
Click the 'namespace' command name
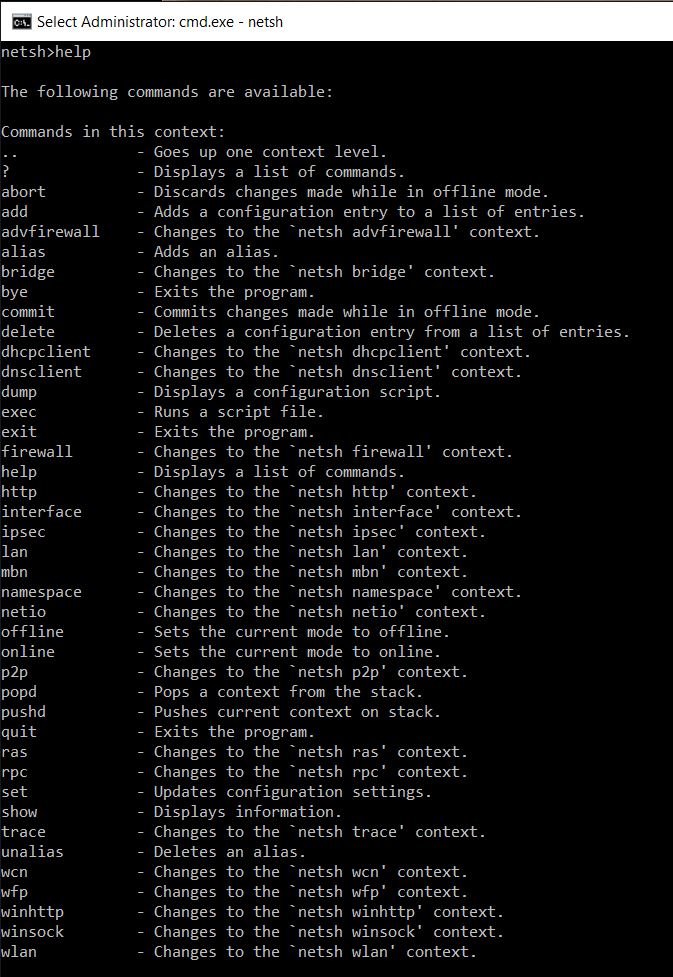42,592
